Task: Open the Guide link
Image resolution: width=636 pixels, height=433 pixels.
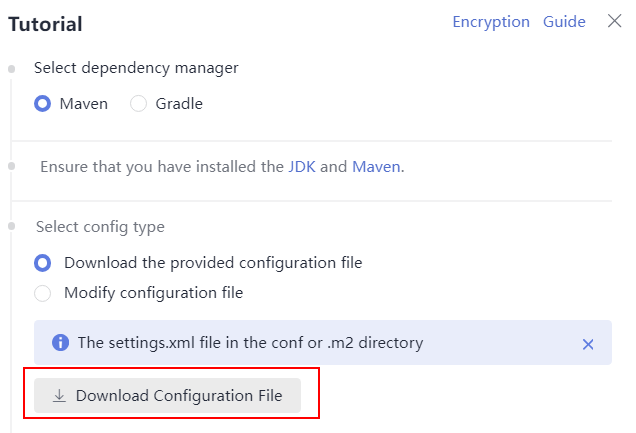Action: 564,21
